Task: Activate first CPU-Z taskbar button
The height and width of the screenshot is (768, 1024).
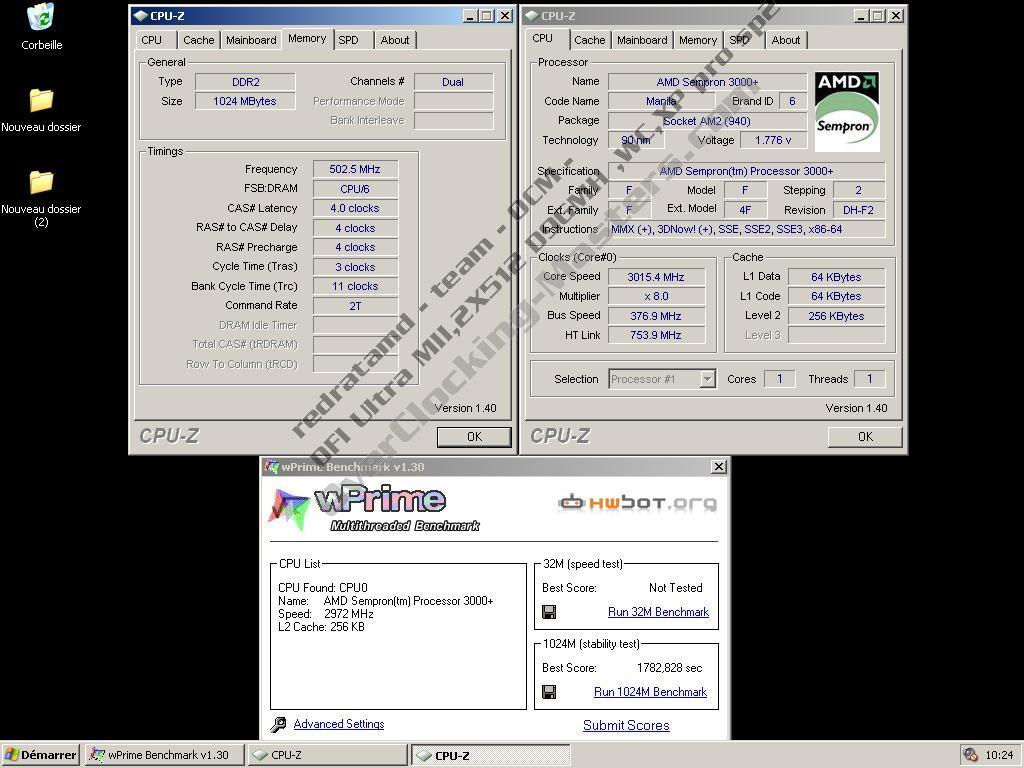Action: (x=328, y=755)
